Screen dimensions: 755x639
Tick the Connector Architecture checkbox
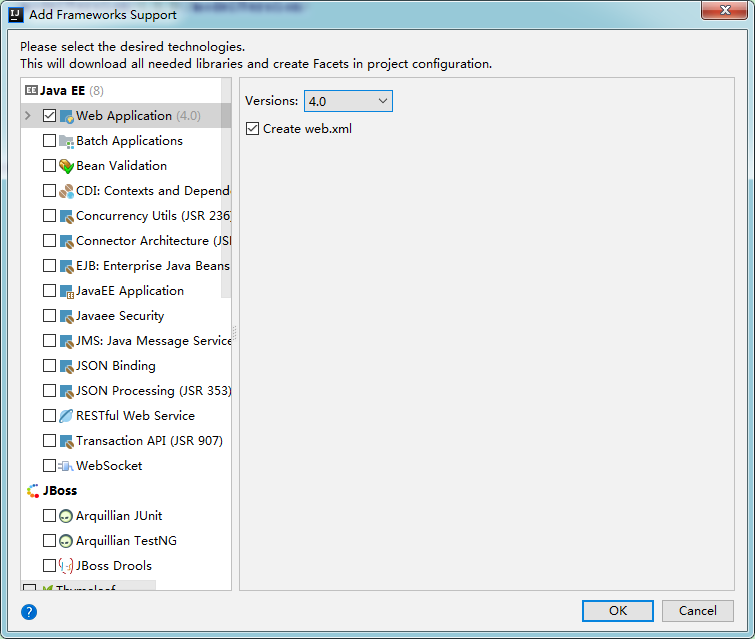(x=49, y=241)
